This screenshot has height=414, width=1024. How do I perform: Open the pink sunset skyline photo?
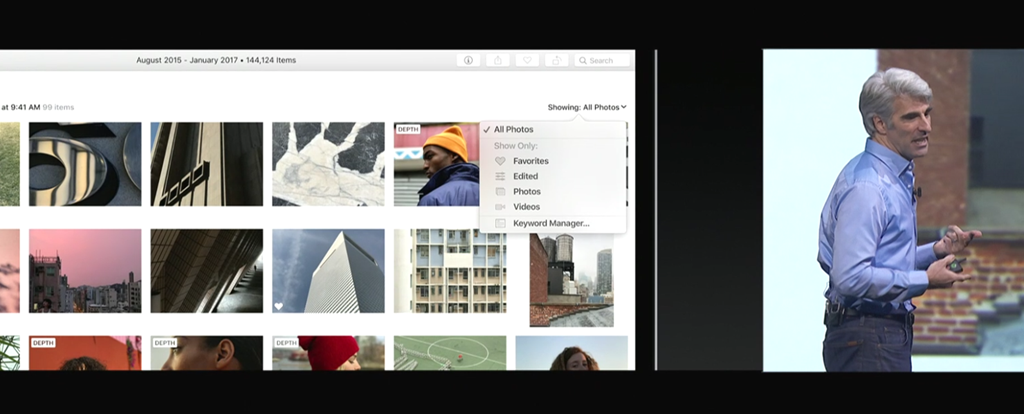pos(85,271)
